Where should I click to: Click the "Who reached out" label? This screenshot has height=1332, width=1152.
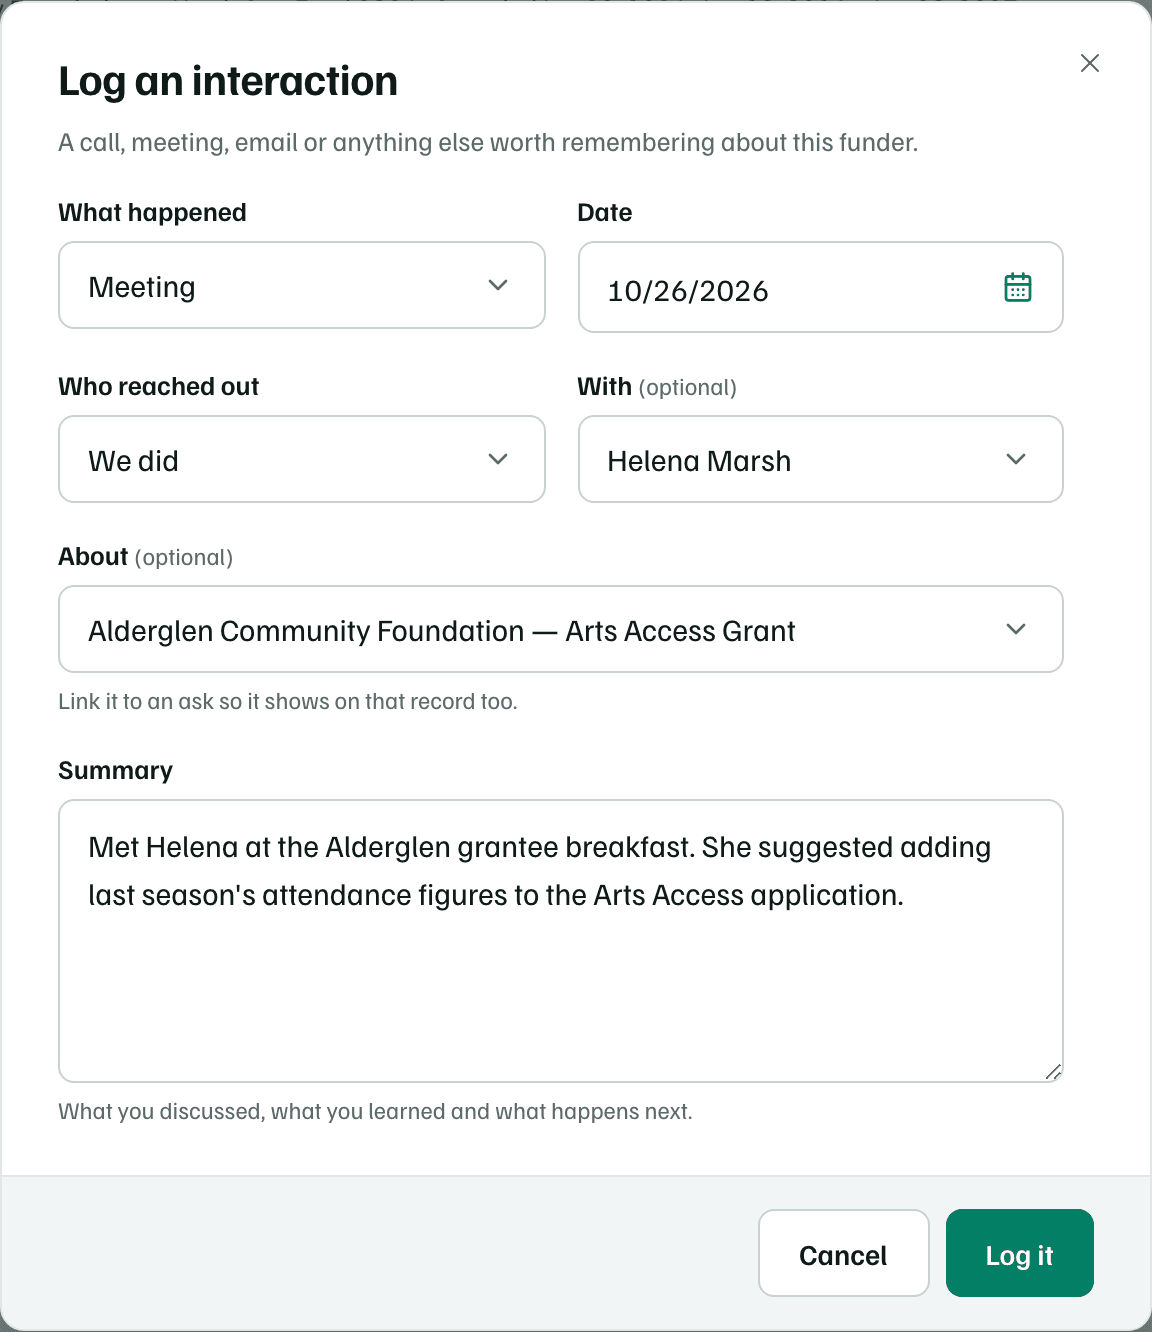pos(159,386)
